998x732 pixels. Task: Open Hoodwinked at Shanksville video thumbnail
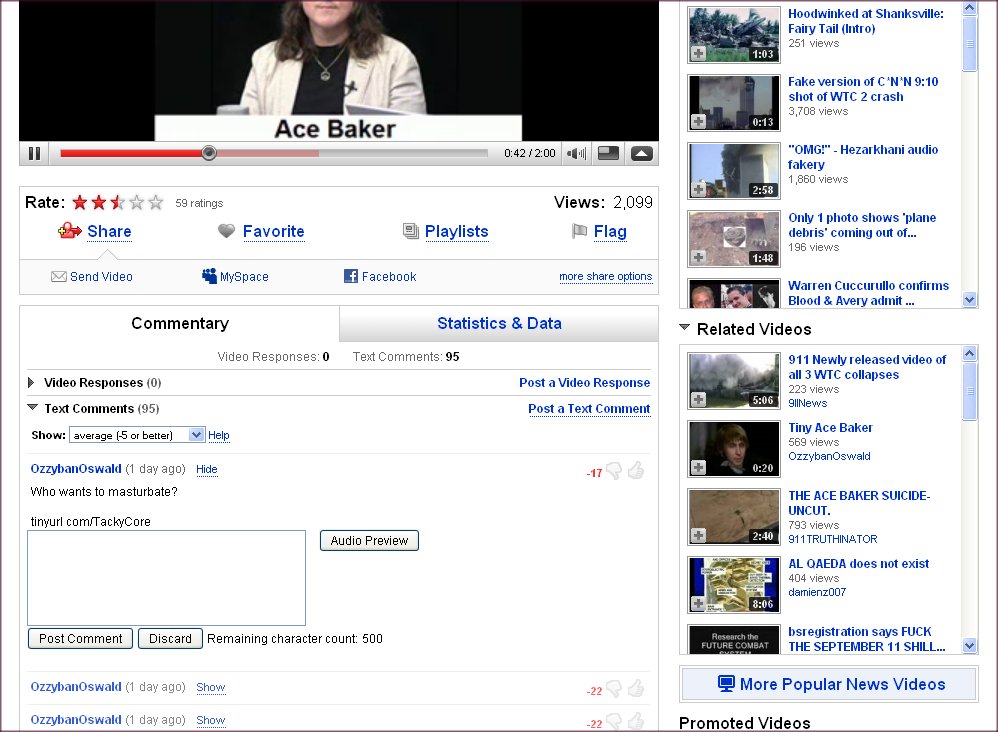click(x=734, y=34)
